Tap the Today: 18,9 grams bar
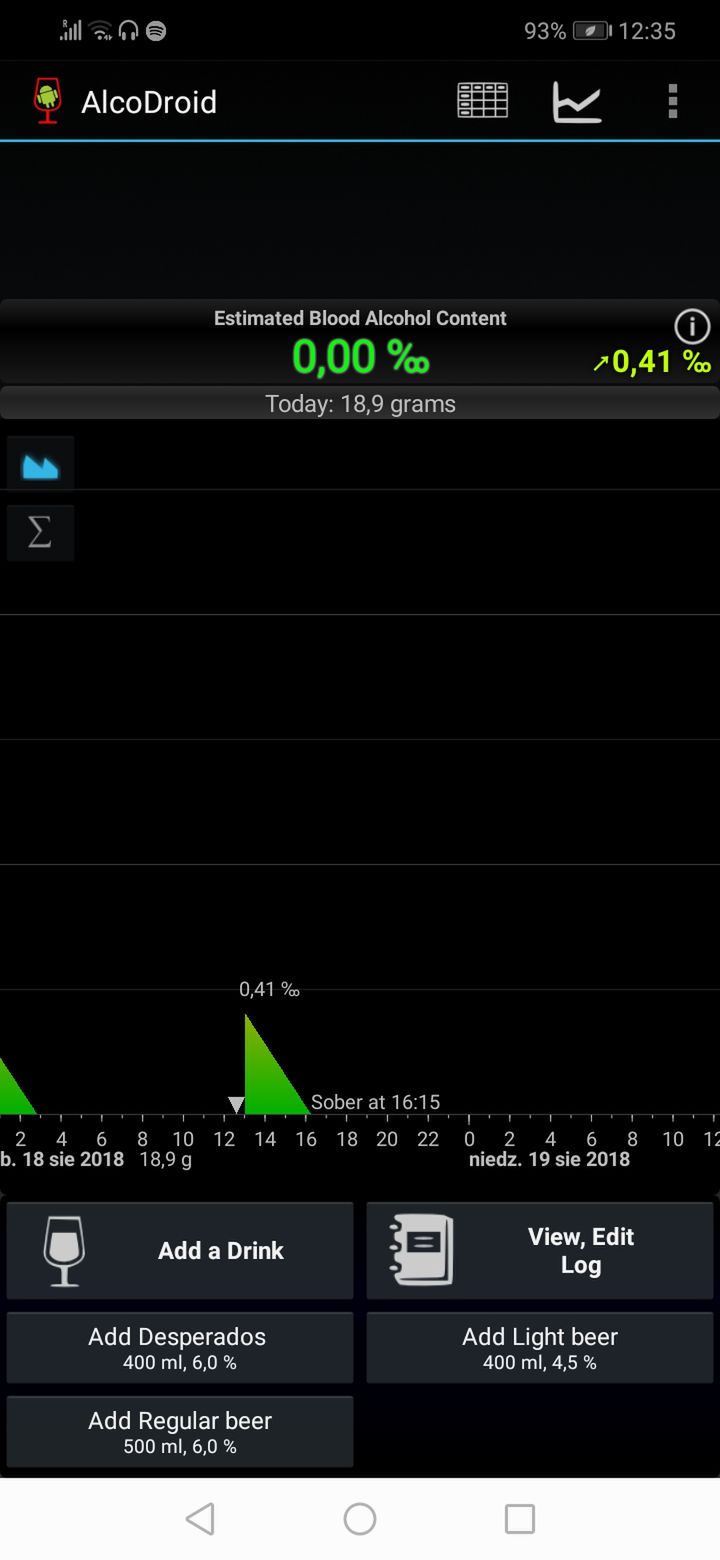 [360, 403]
